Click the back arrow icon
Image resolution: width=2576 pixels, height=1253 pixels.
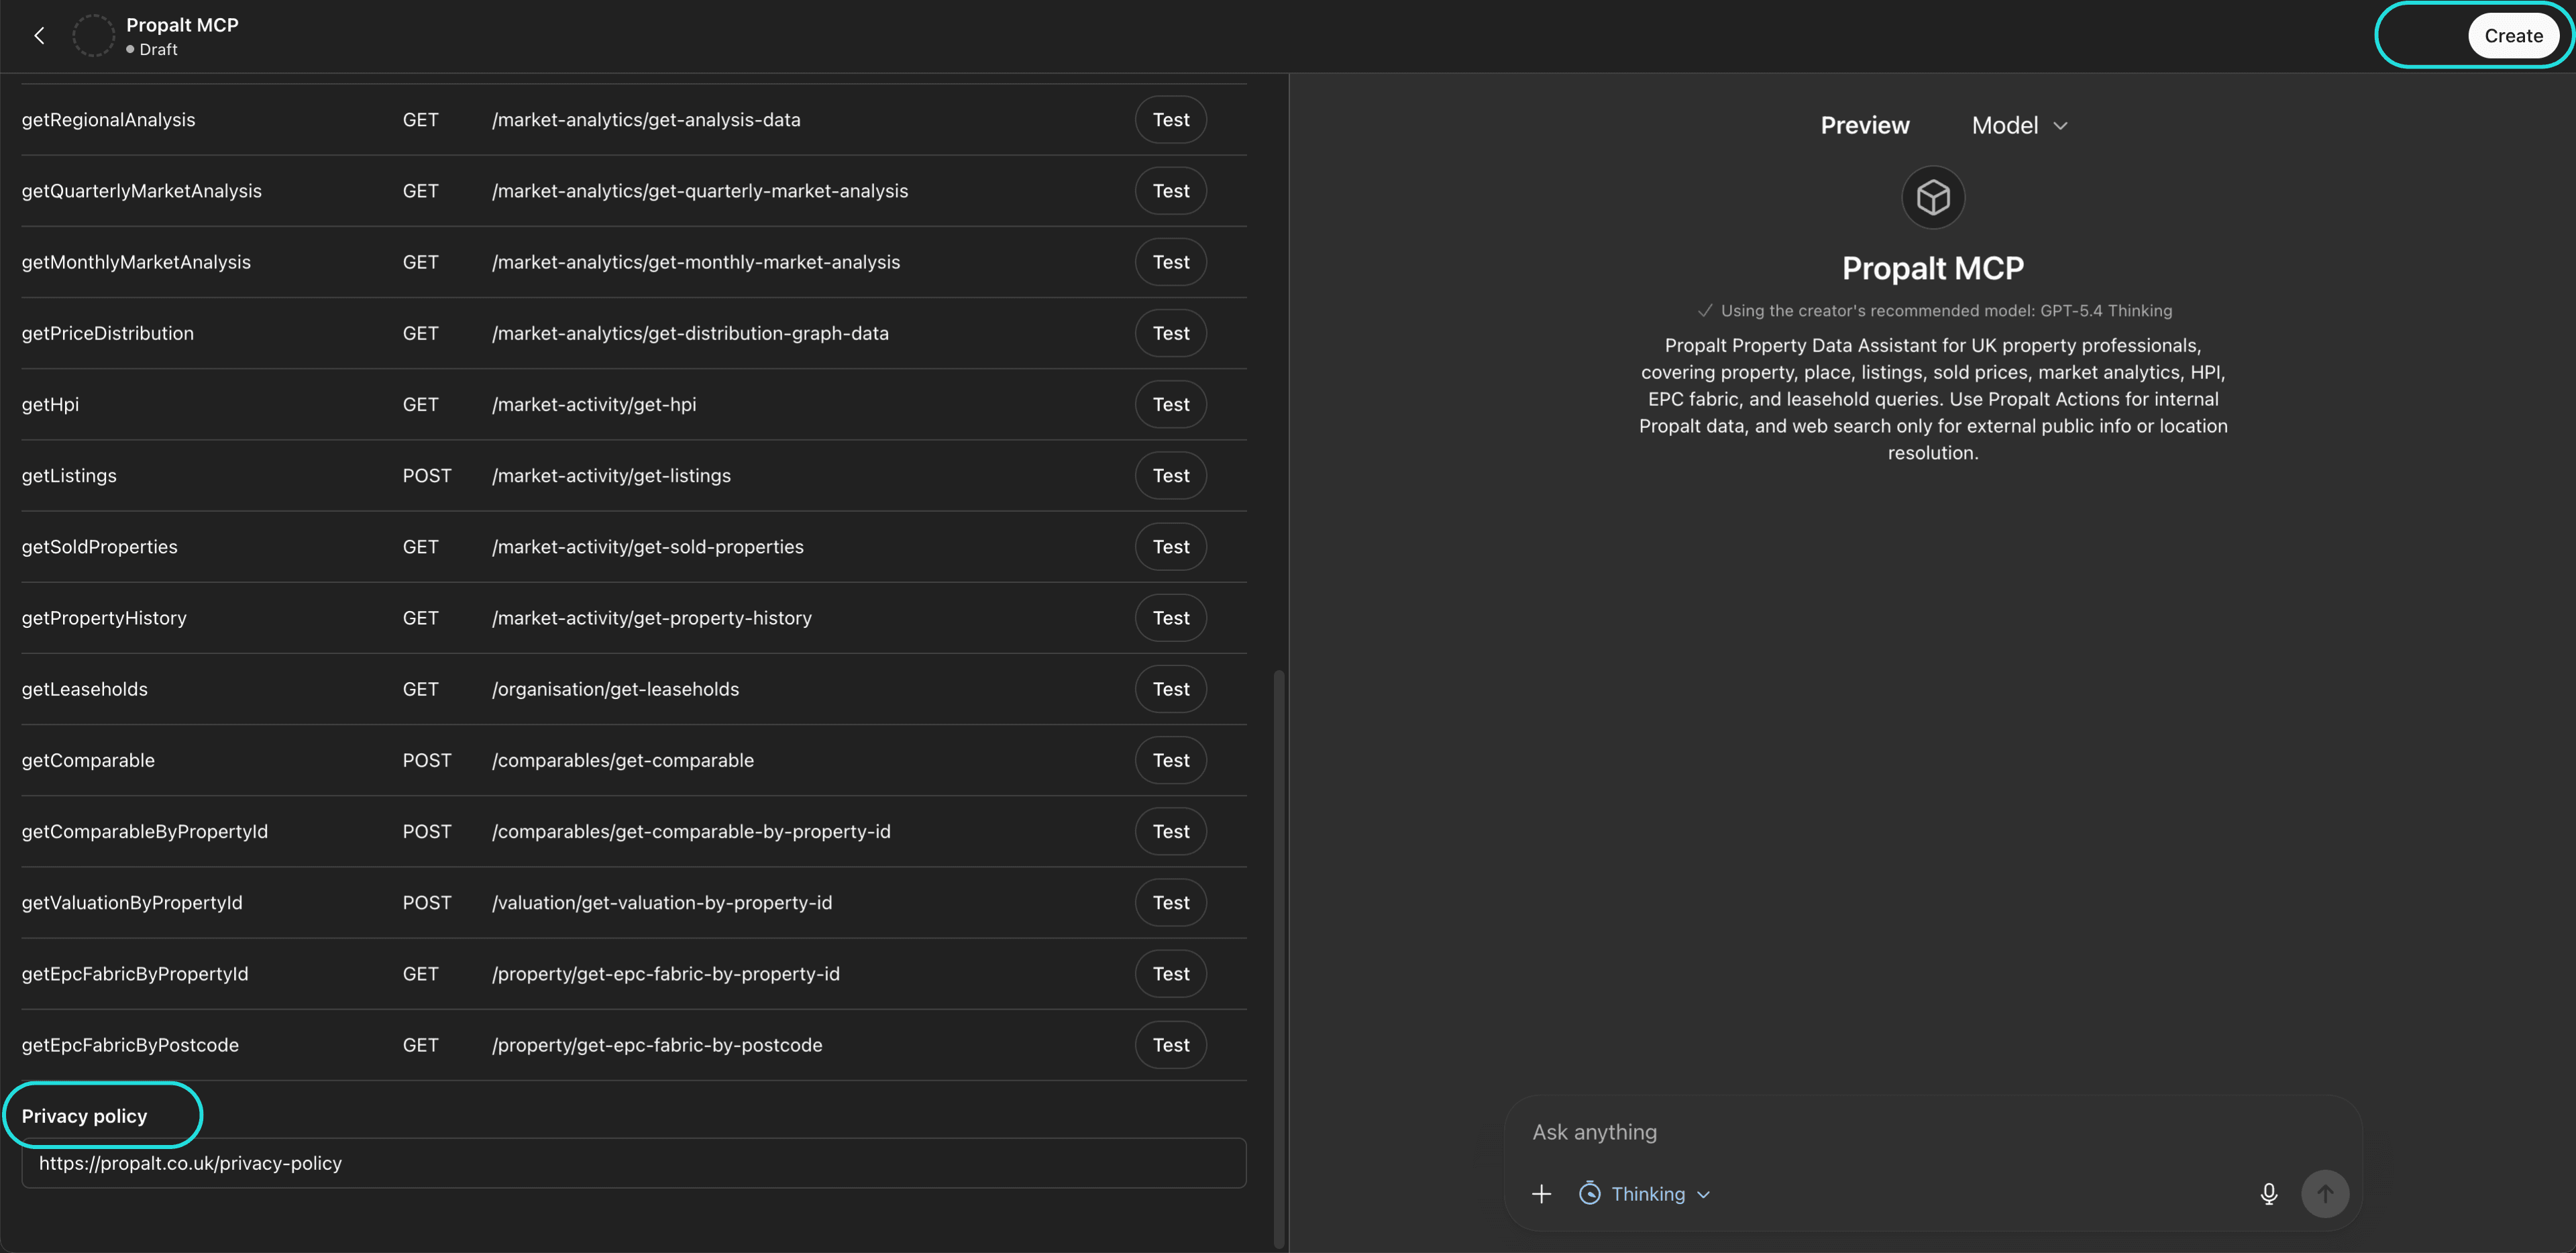tap(39, 36)
